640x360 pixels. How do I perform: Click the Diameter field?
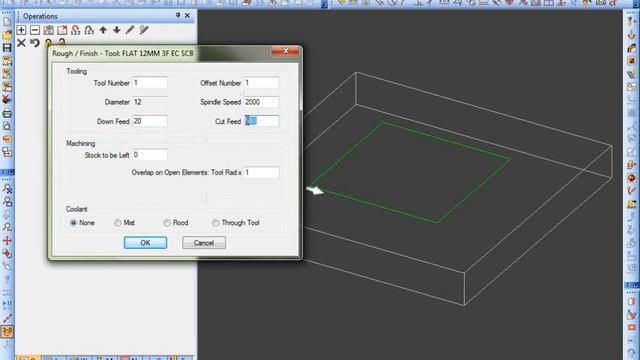tap(149, 102)
